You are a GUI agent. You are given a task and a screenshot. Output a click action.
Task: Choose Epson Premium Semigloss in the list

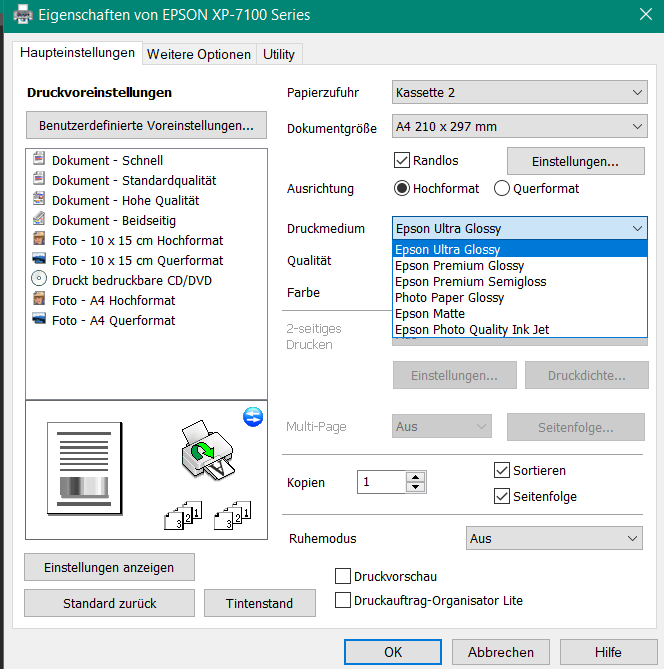519,282
